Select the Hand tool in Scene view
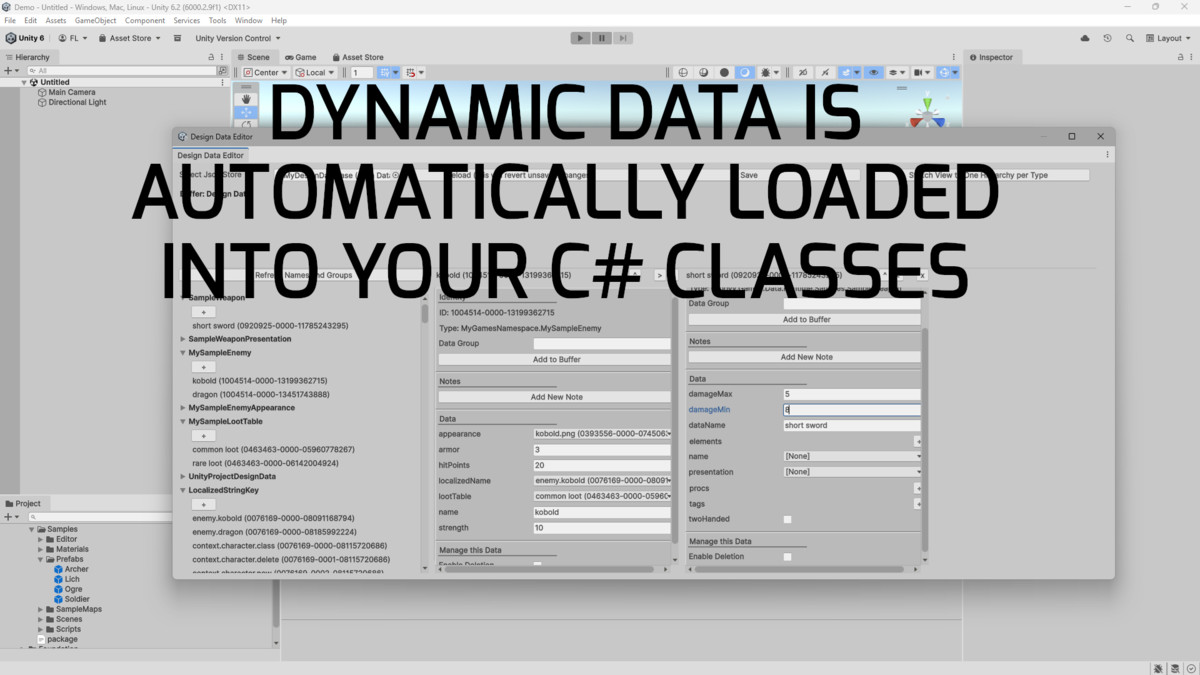Image resolution: width=1200 pixels, height=675 pixels. tap(246, 99)
